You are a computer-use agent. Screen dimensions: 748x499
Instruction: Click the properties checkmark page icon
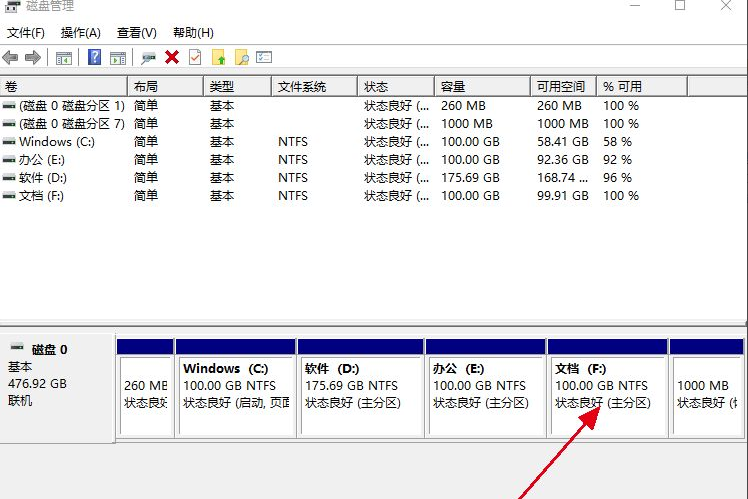195,58
